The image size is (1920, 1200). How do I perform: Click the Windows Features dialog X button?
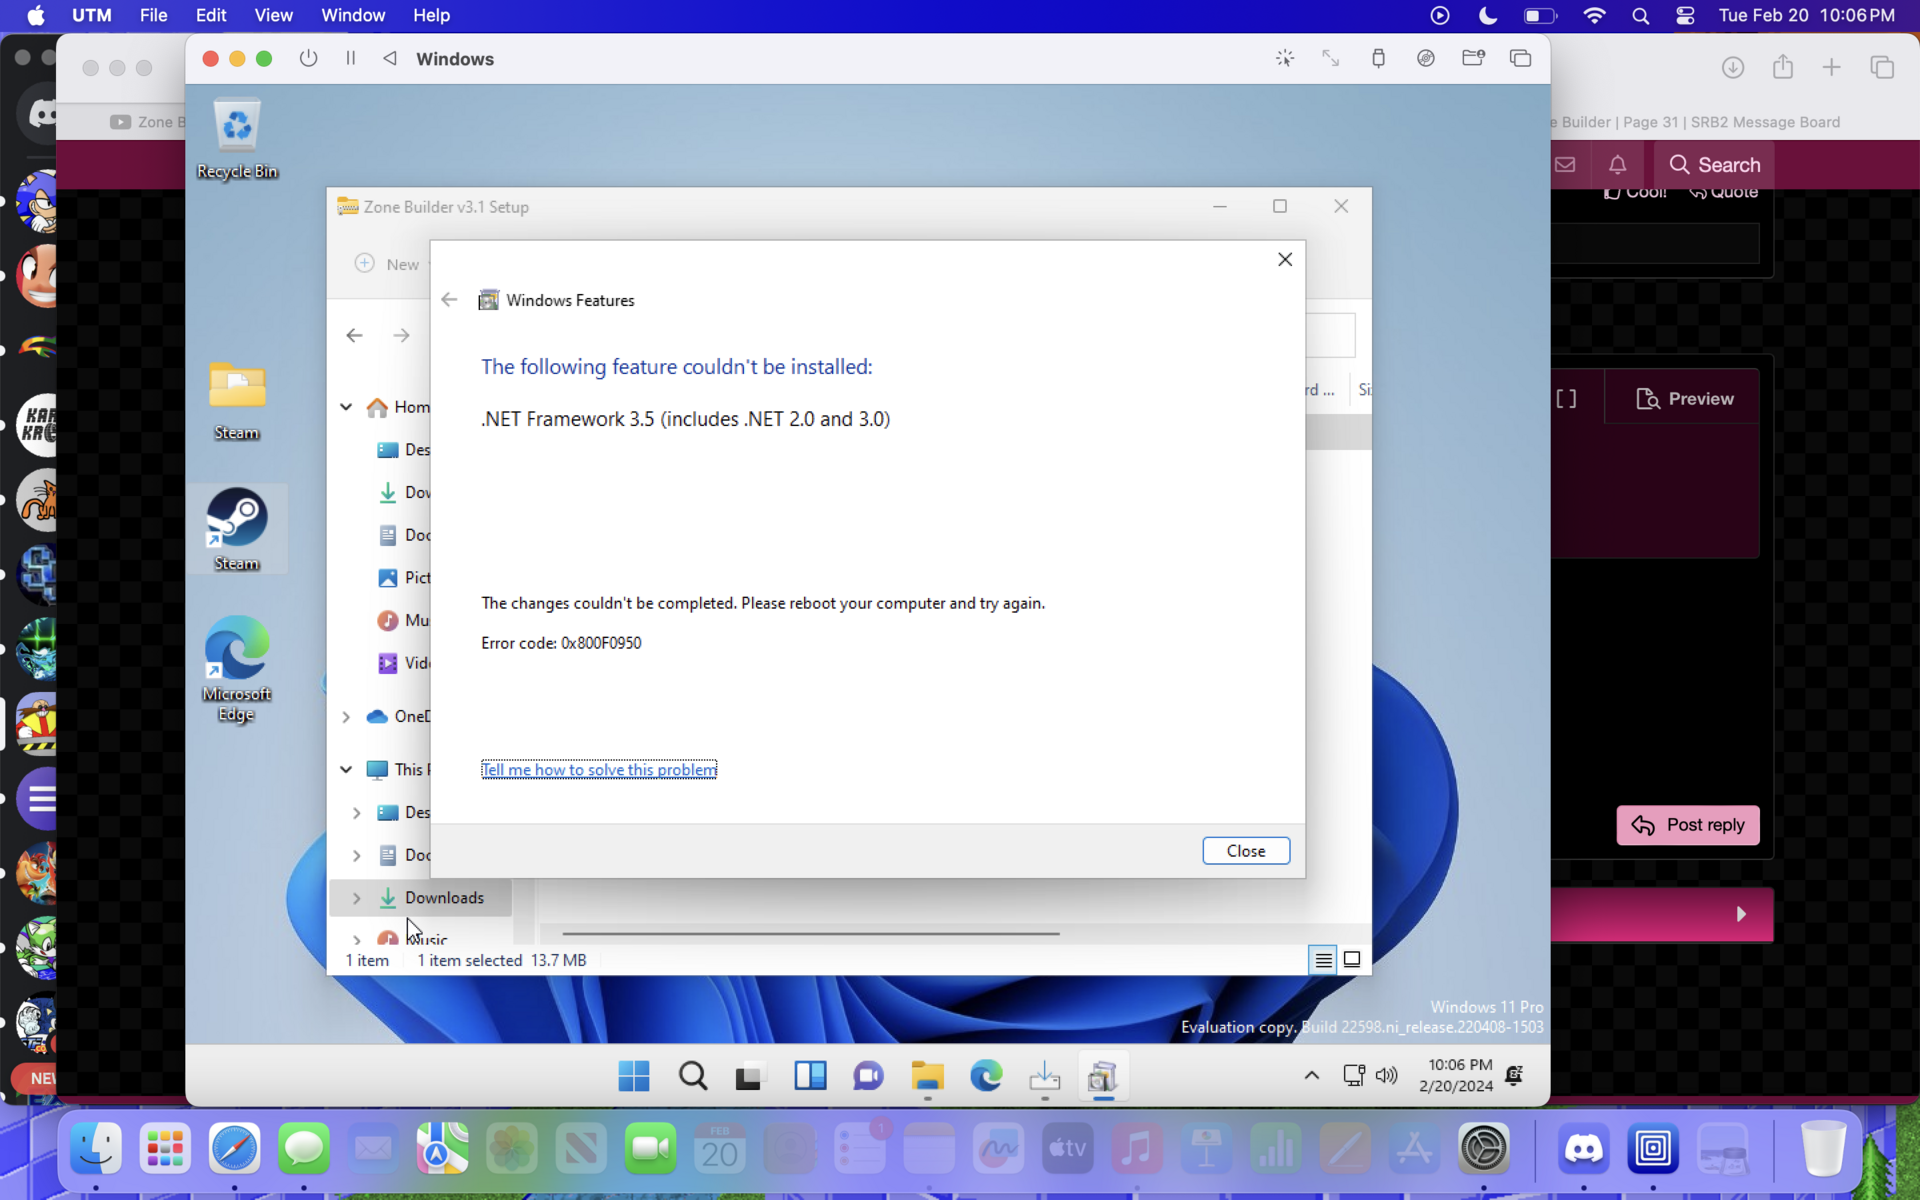click(1285, 259)
